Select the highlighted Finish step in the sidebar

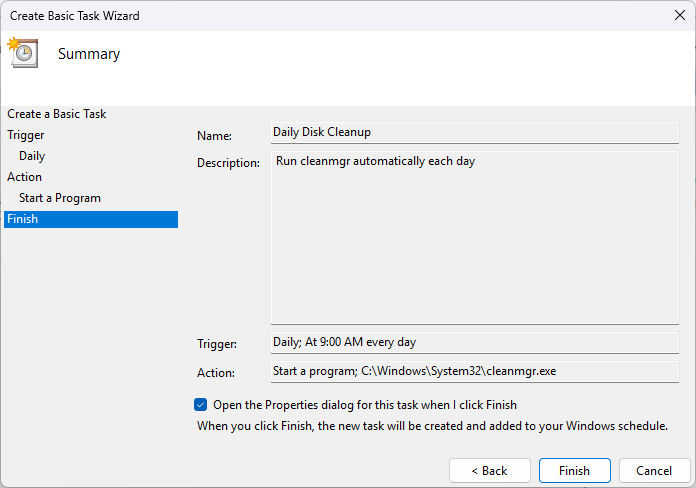[90, 219]
